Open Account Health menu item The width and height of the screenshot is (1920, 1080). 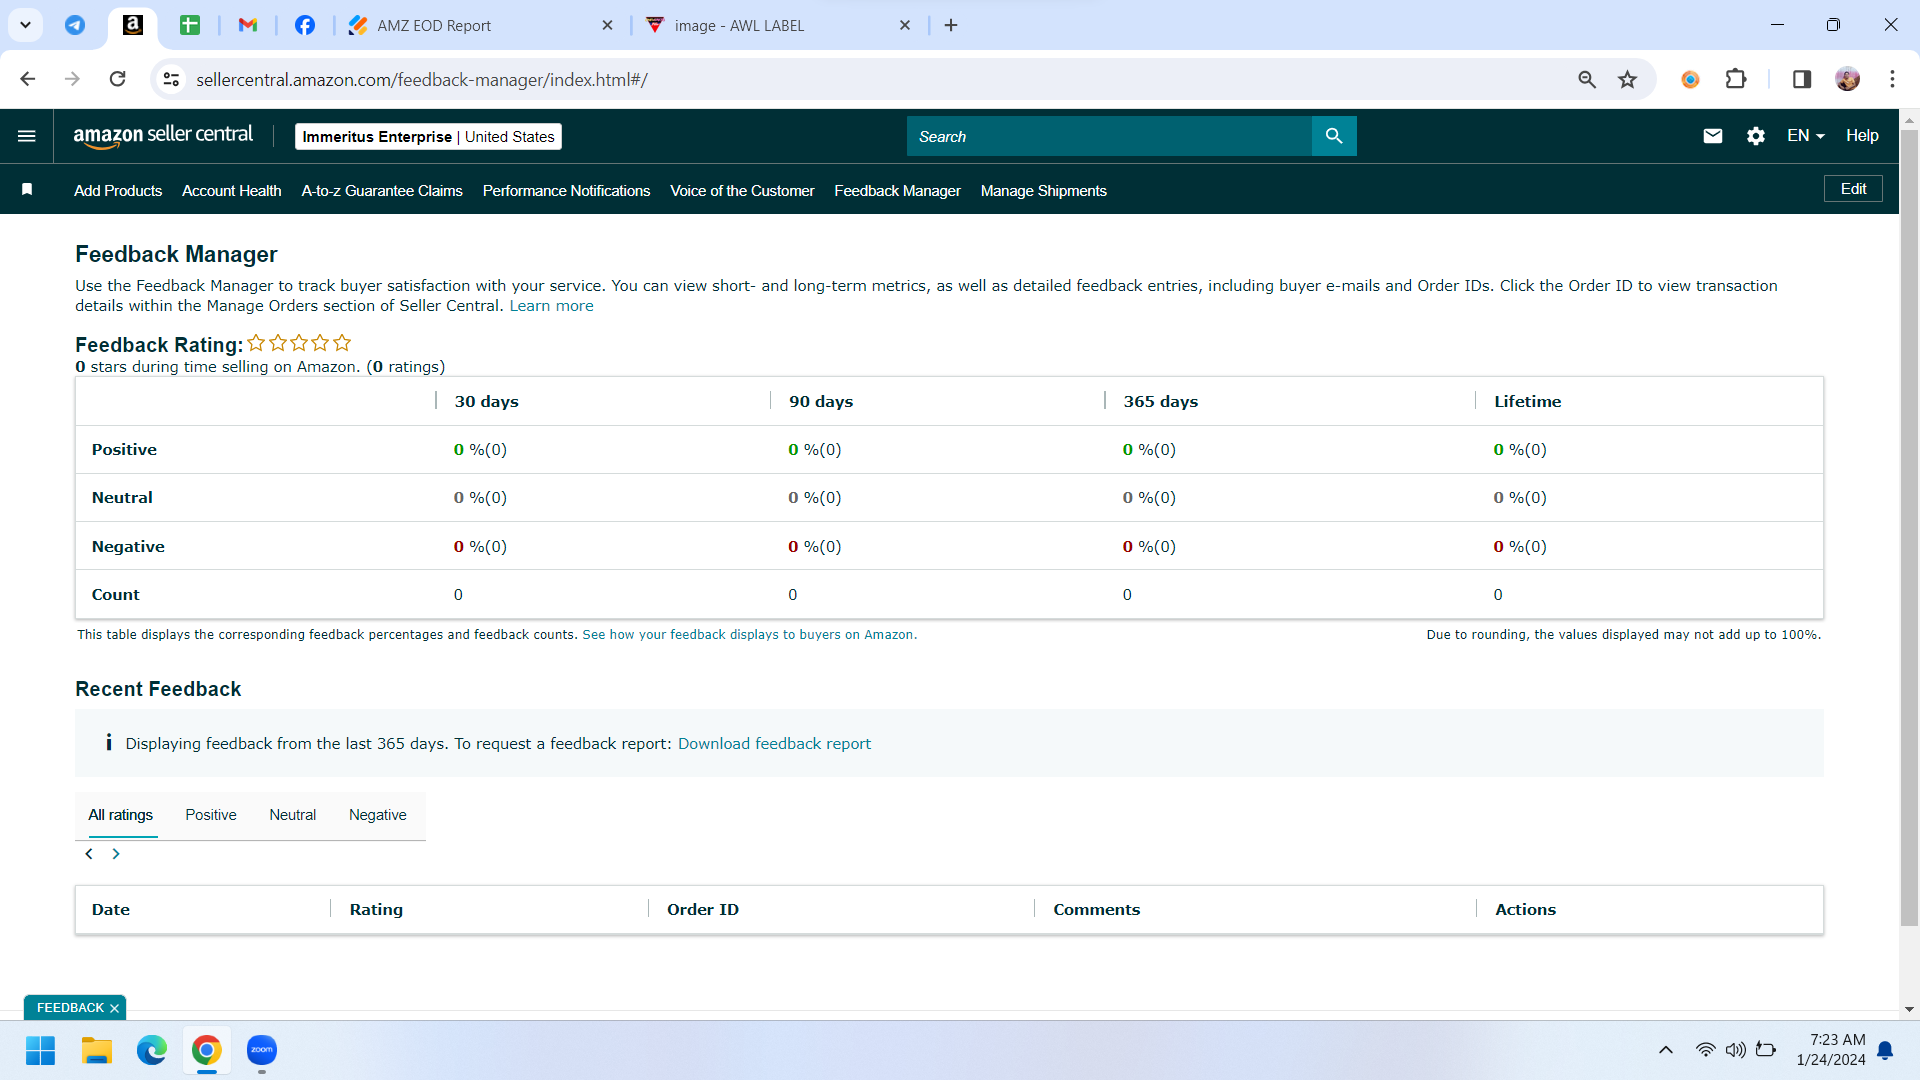pyautogui.click(x=231, y=190)
